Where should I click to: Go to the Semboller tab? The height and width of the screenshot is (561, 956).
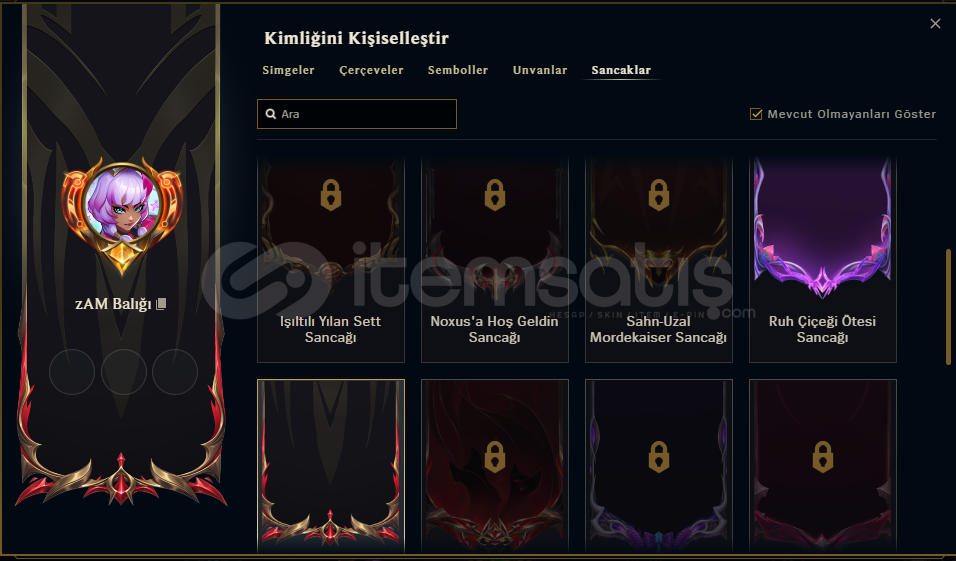tap(458, 70)
